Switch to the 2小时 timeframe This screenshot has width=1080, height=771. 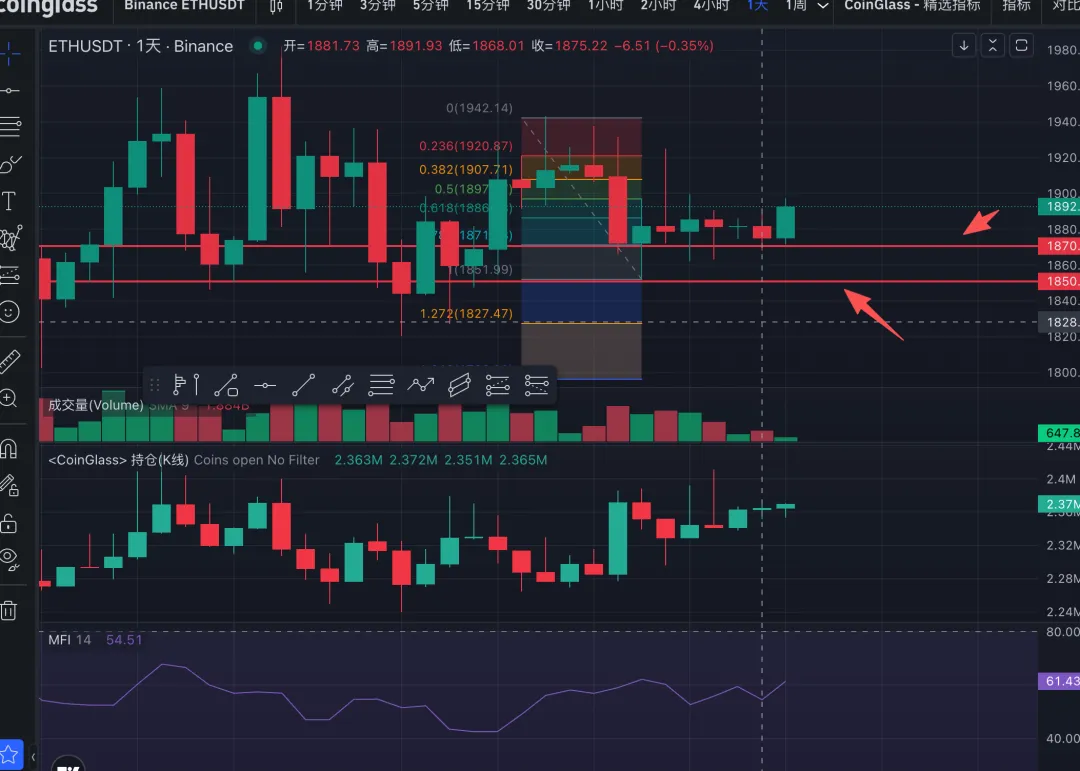click(658, 6)
